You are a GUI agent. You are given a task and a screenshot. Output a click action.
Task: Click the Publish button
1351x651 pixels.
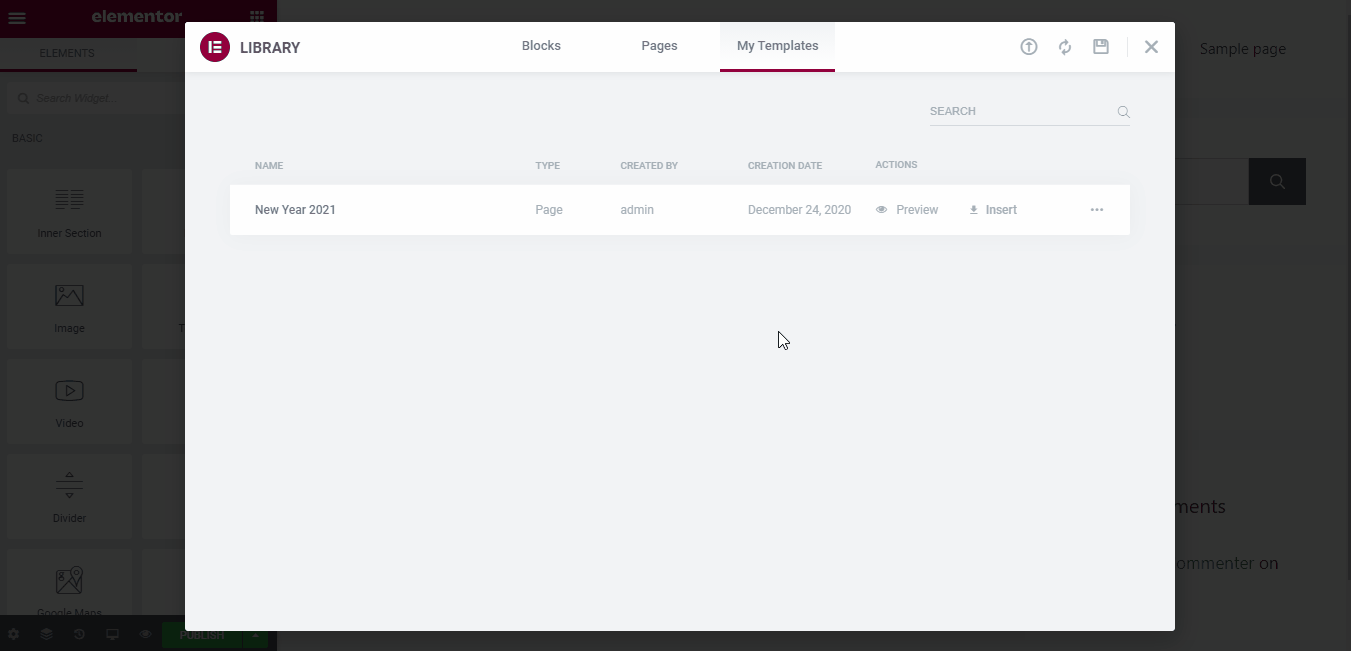[202, 635]
